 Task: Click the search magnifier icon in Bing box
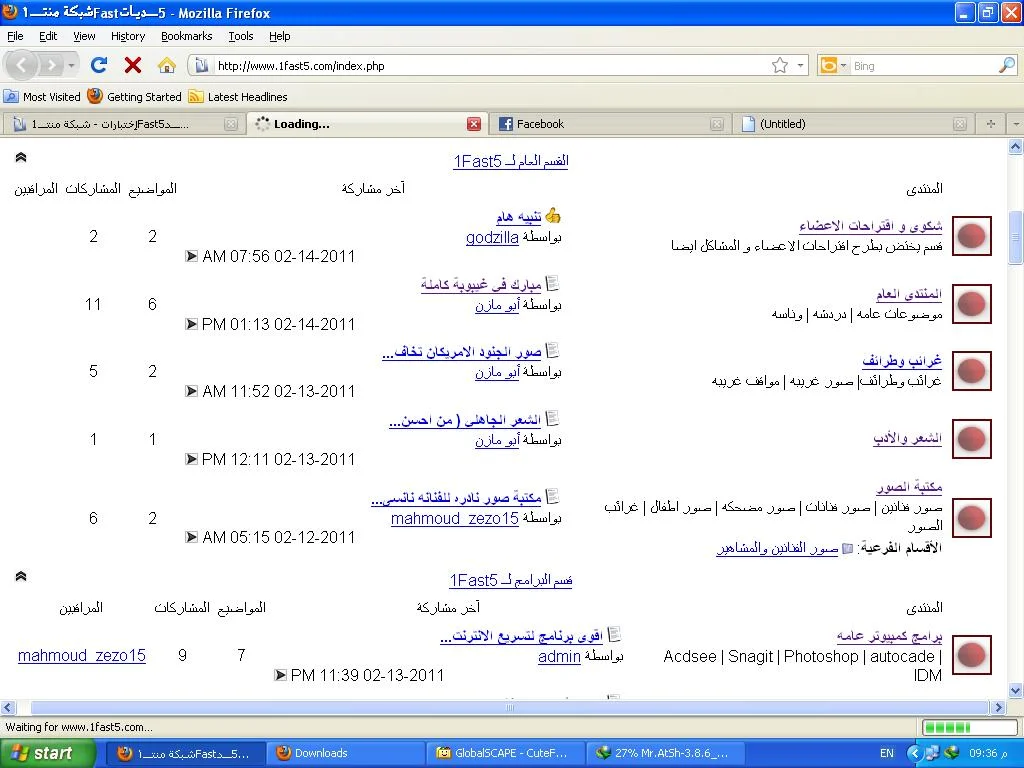pos(1006,65)
